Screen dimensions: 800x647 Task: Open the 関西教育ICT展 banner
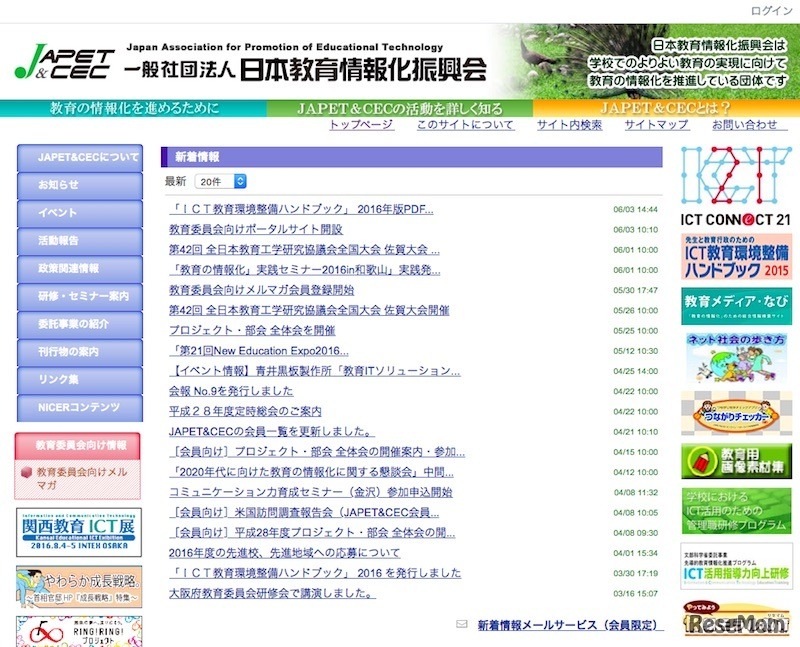79,532
